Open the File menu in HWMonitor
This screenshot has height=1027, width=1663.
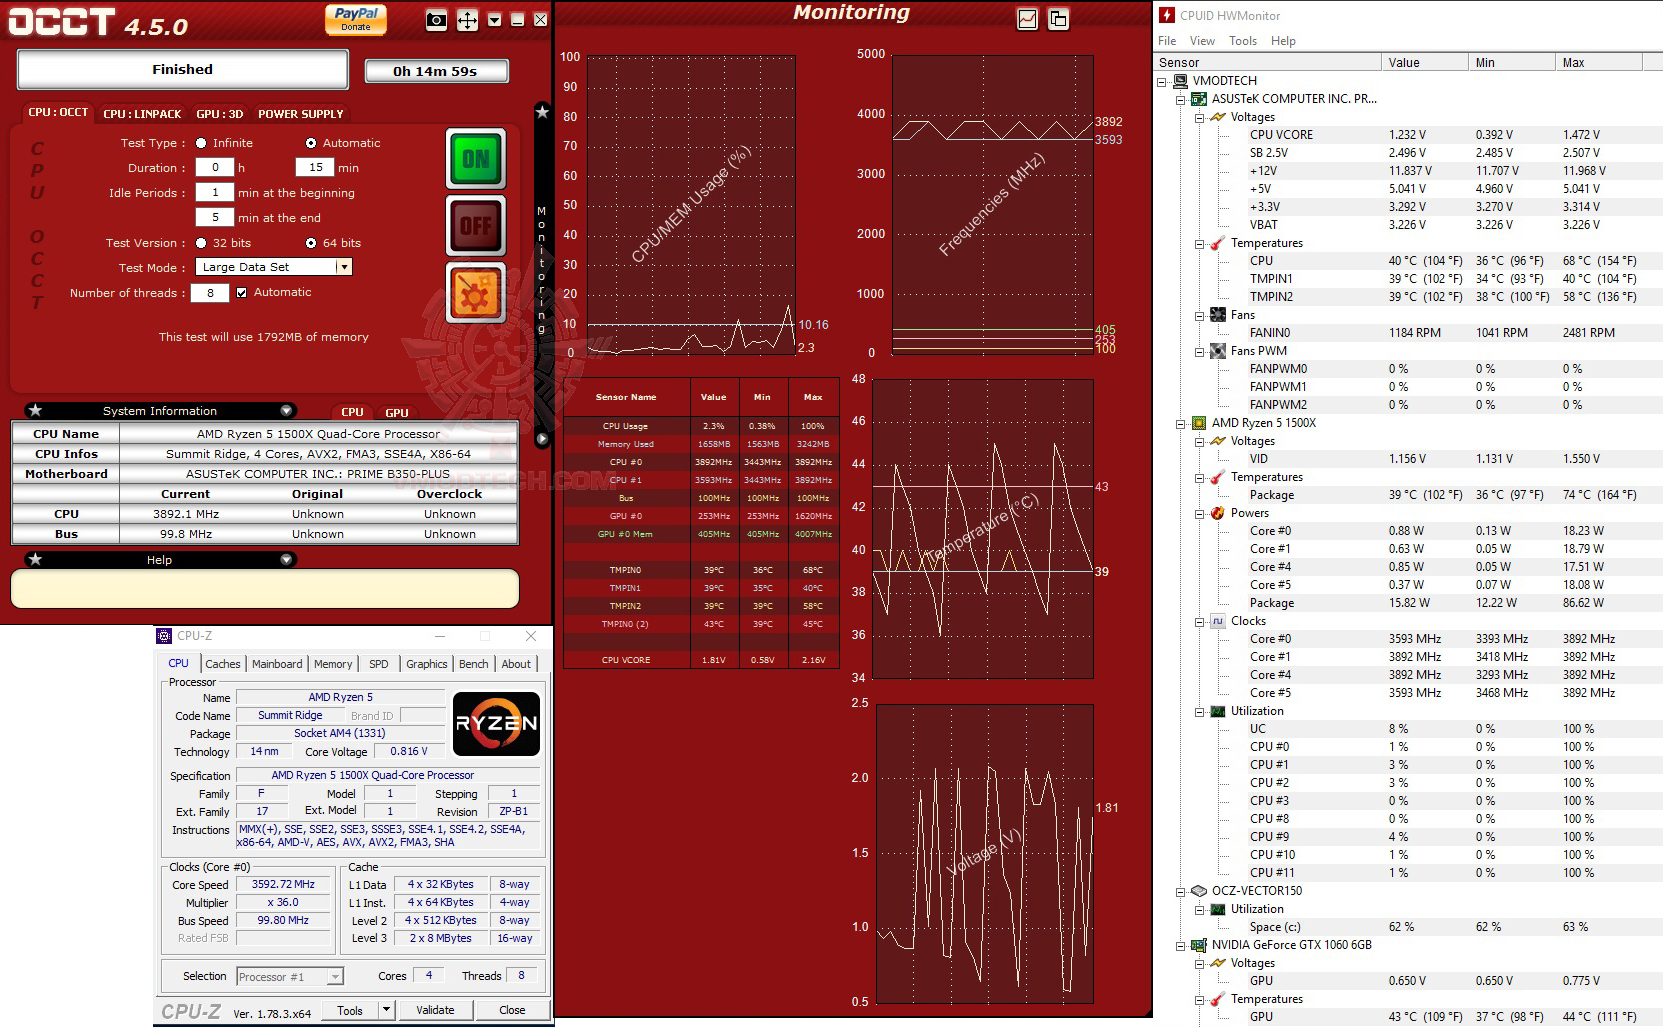pos(1167,41)
